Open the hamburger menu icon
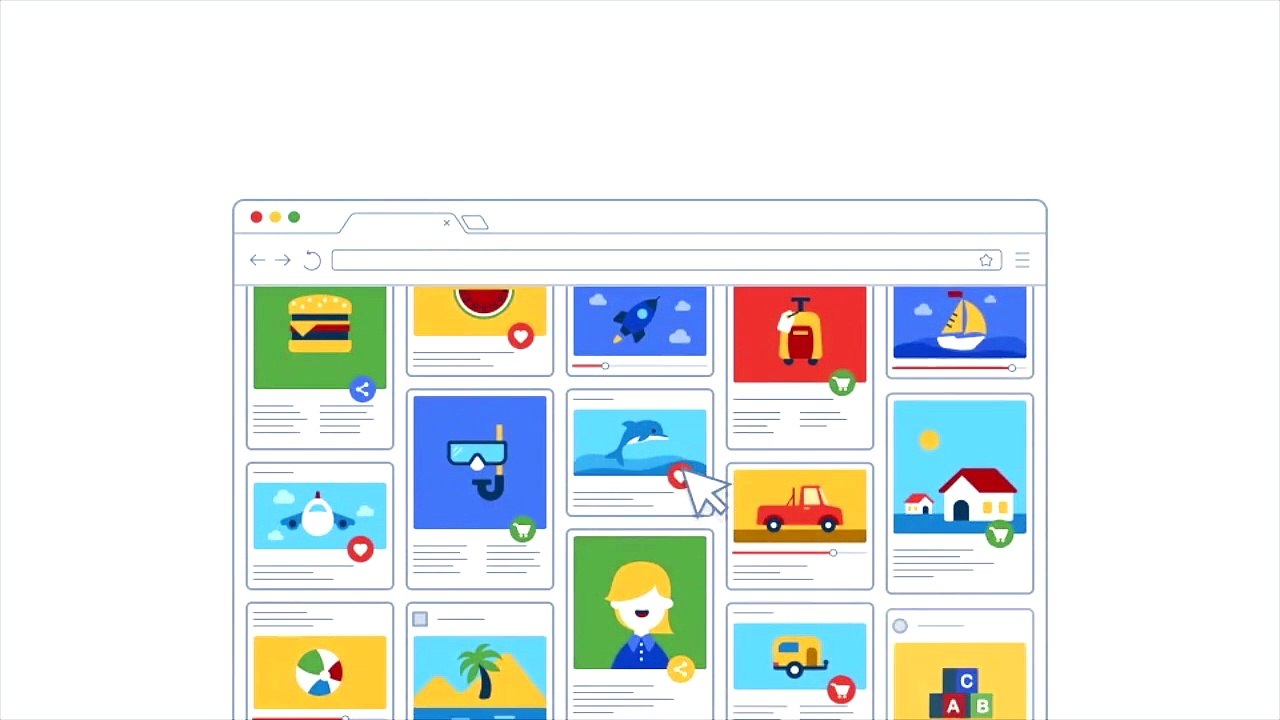 [1022, 260]
